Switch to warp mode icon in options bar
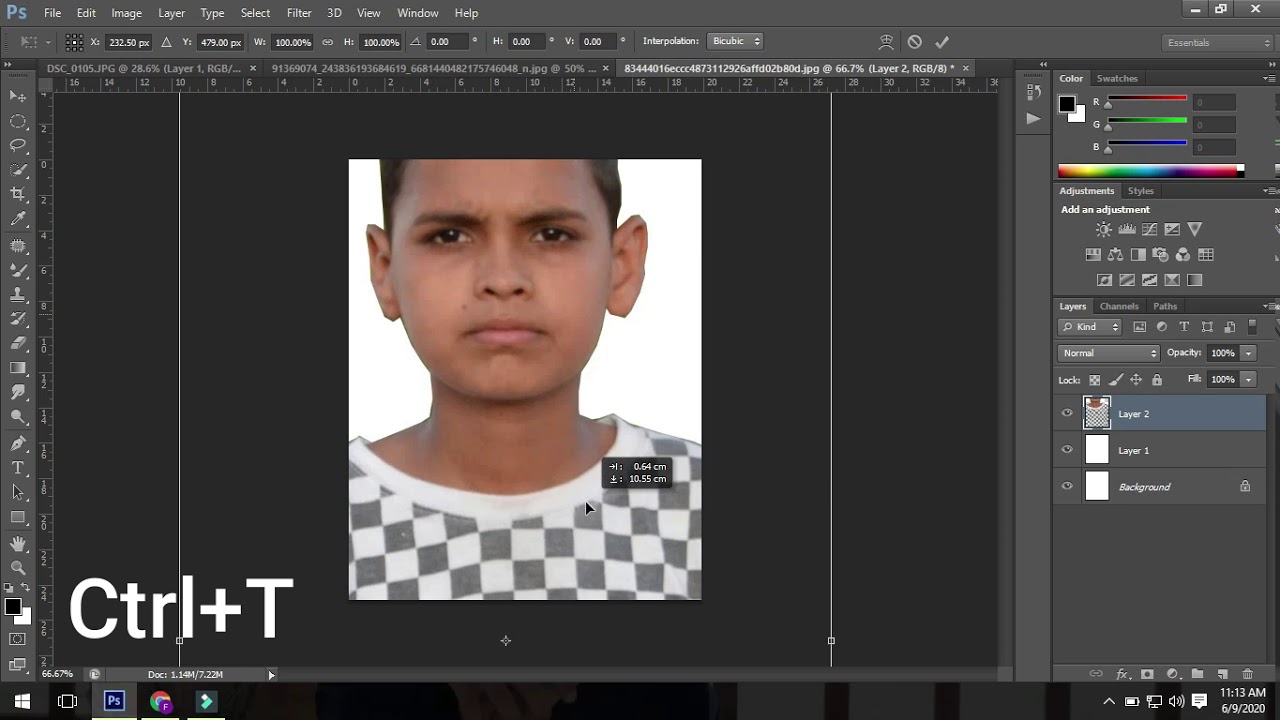The height and width of the screenshot is (720, 1280). [x=886, y=42]
